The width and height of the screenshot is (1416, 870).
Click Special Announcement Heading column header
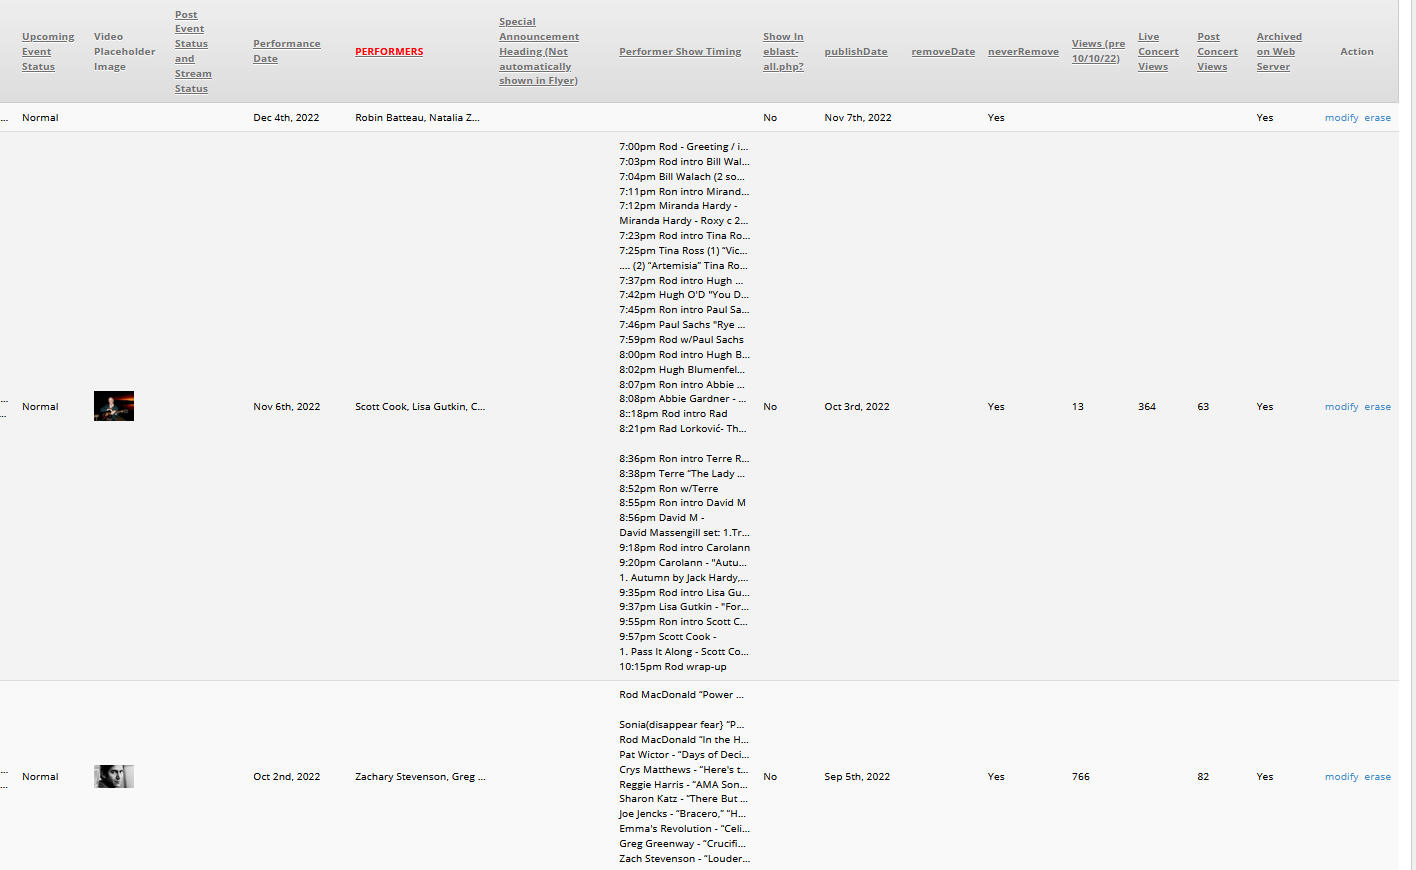pyautogui.click(x=538, y=52)
